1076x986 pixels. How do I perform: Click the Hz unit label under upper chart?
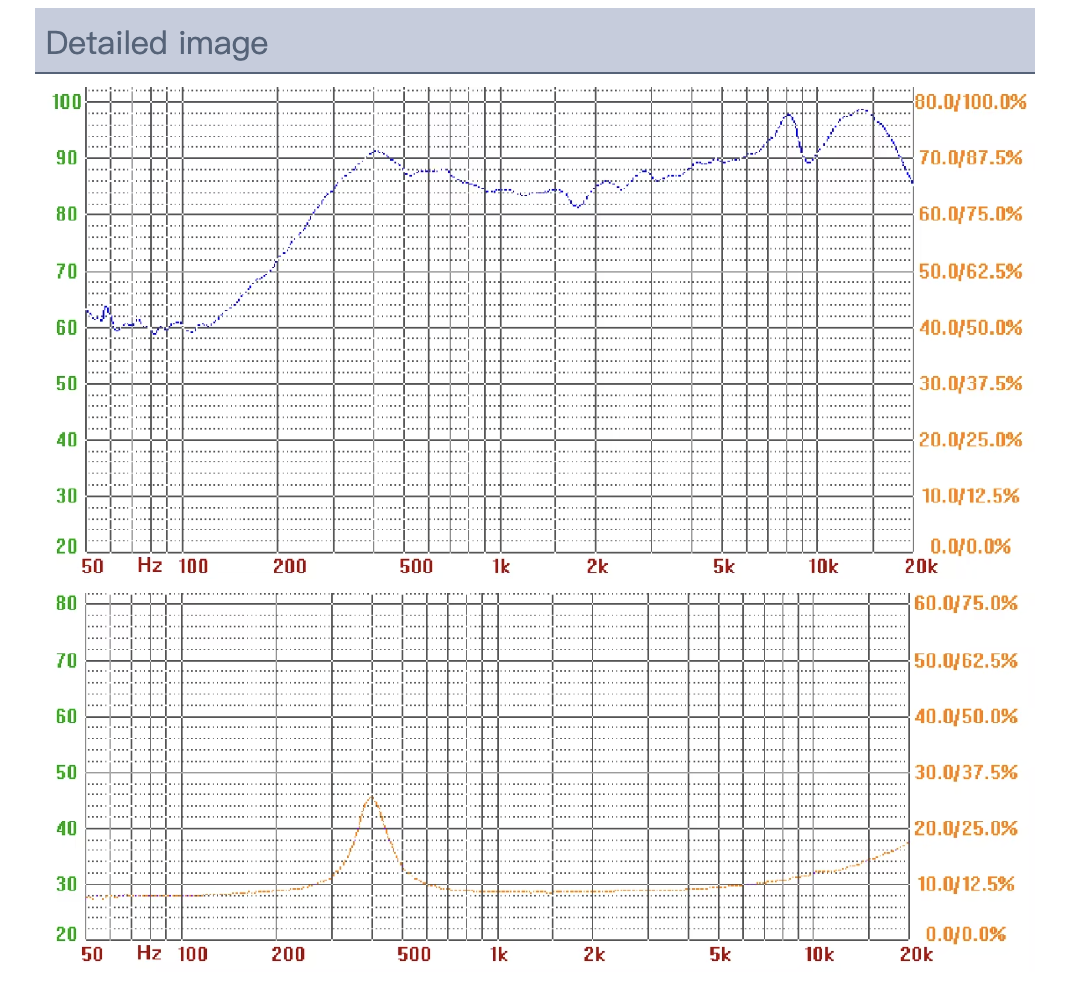point(149,566)
